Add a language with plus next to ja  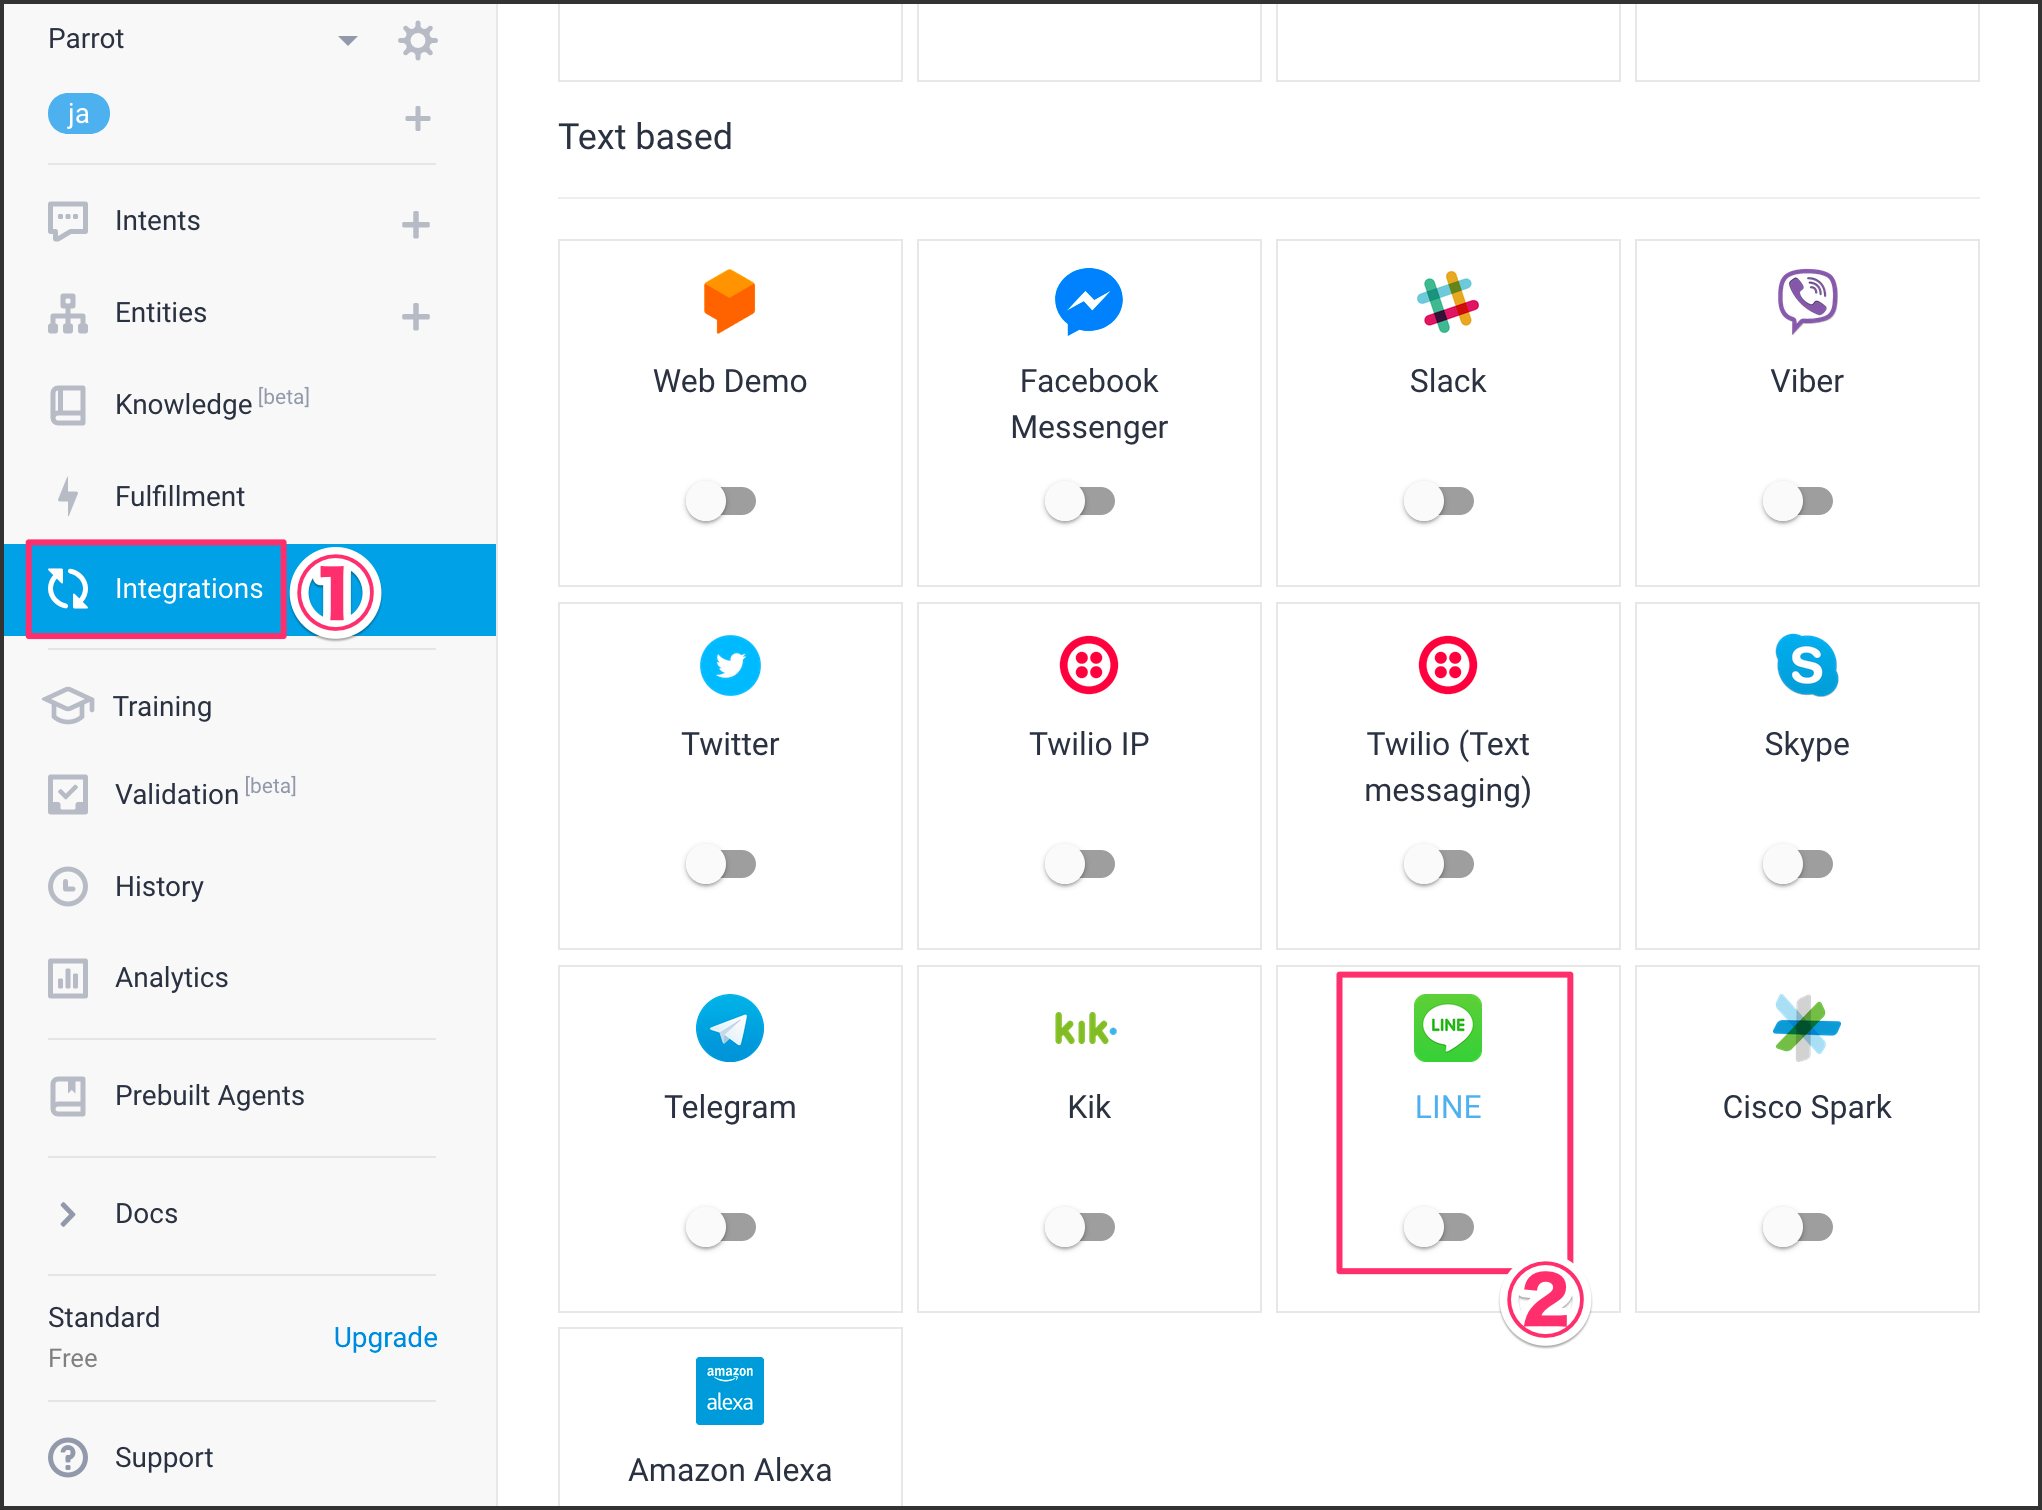417,119
